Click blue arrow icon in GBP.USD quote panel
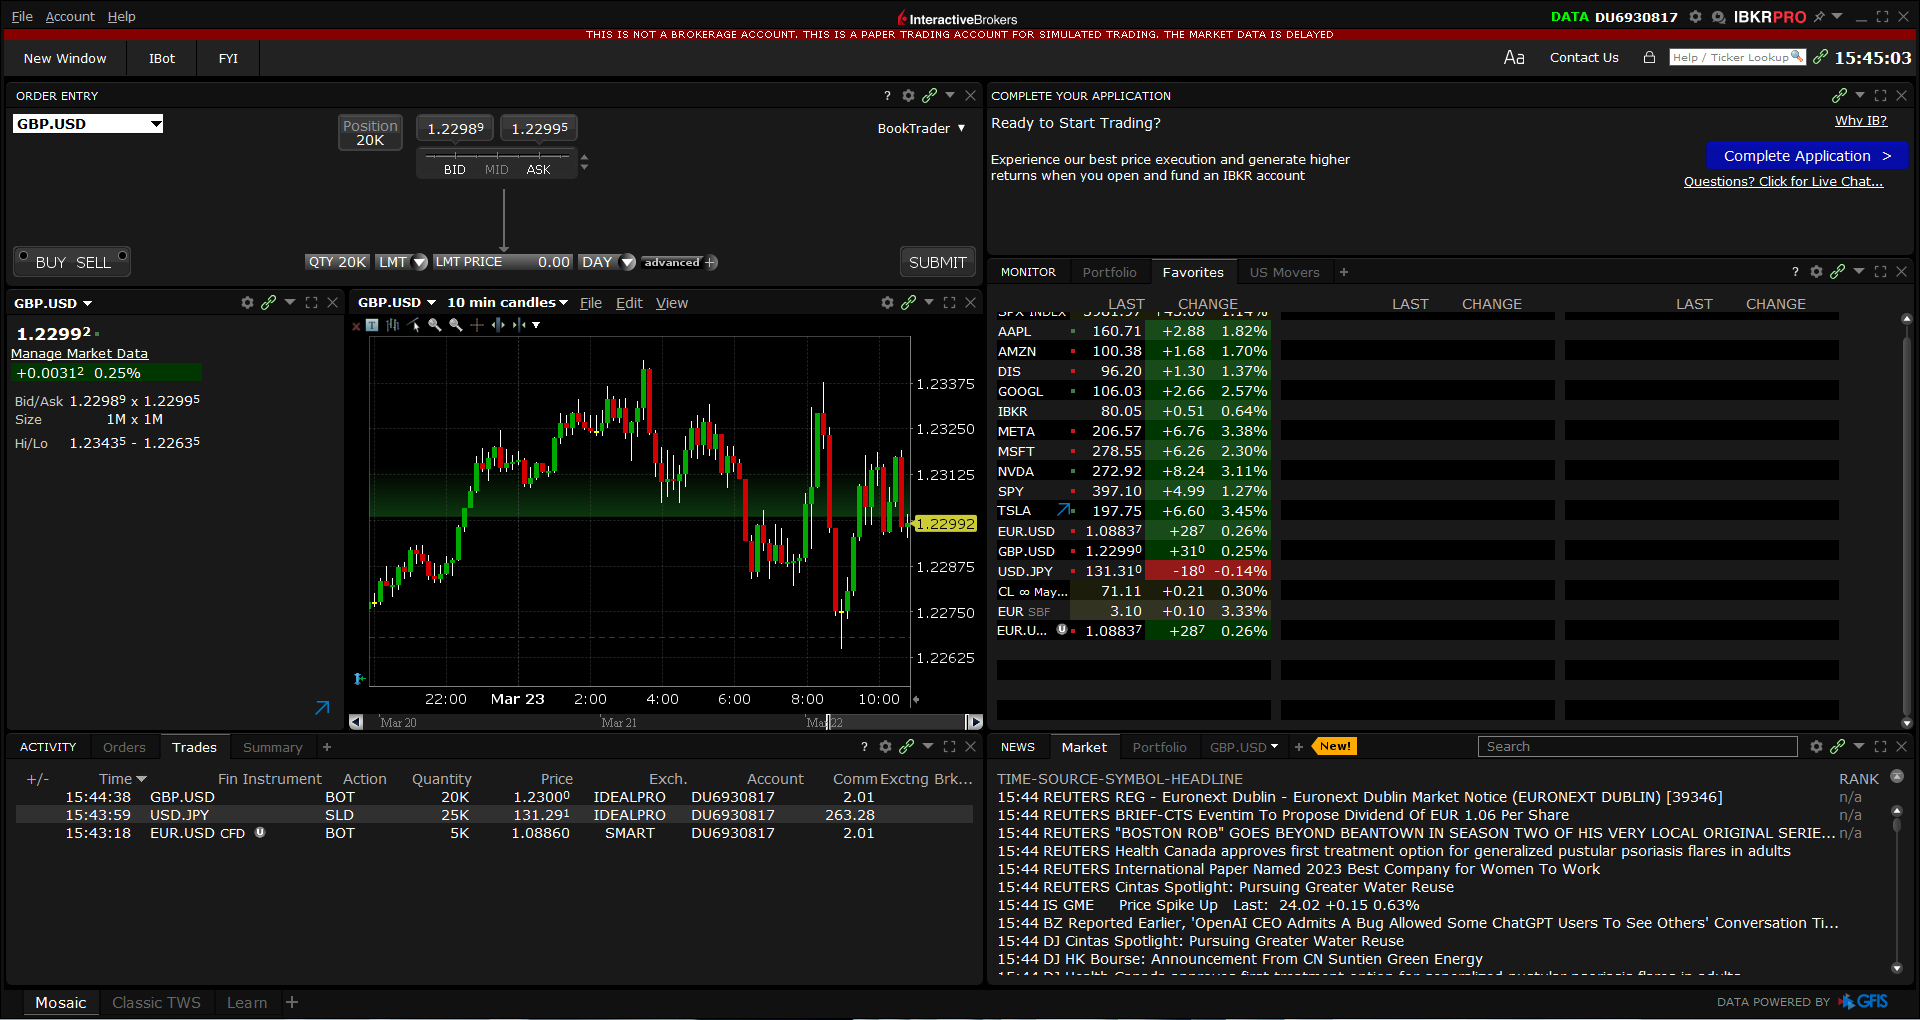This screenshot has width=1920, height=1020. tap(322, 708)
